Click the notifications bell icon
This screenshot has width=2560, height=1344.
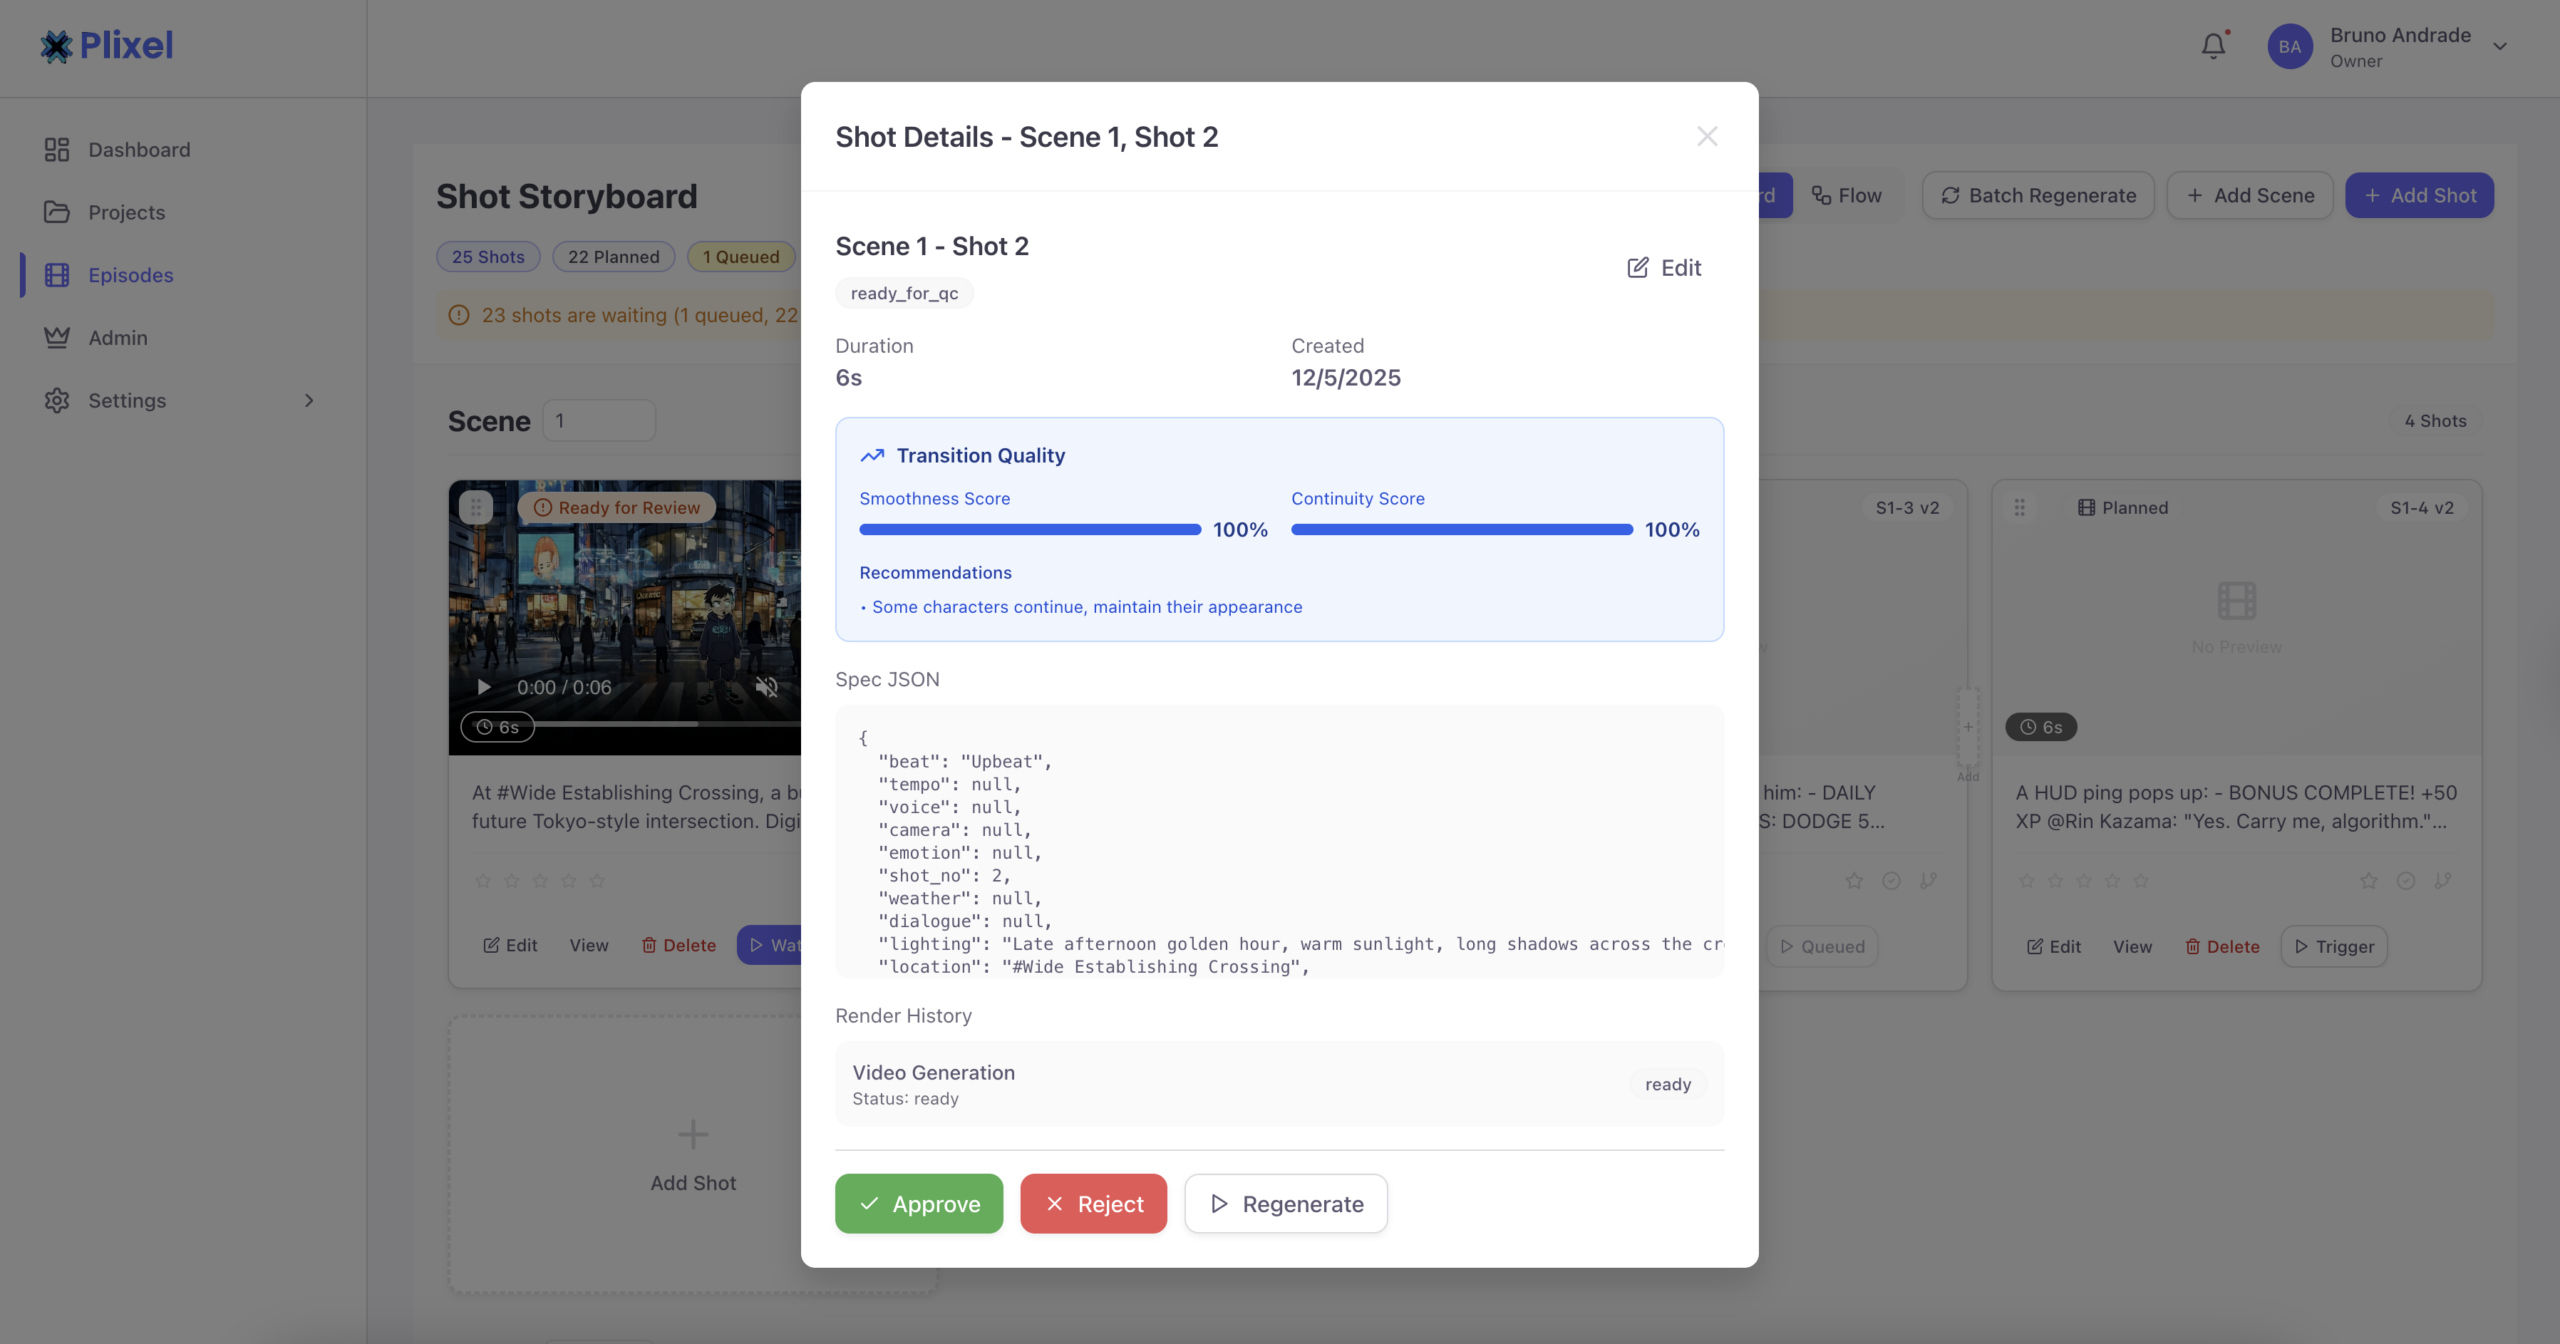(2213, 46)
